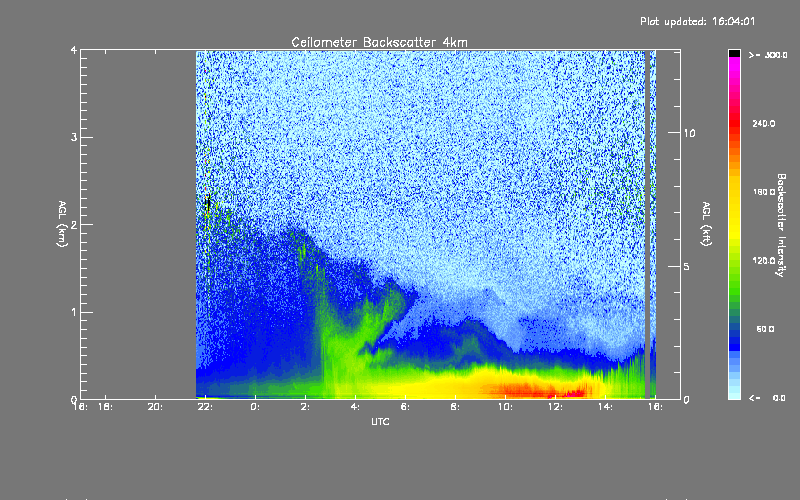Screen dimensions: 800x500
Task: Click the '60.0' colorbar value
Action: pyautogui.click(x=765, y=329)
